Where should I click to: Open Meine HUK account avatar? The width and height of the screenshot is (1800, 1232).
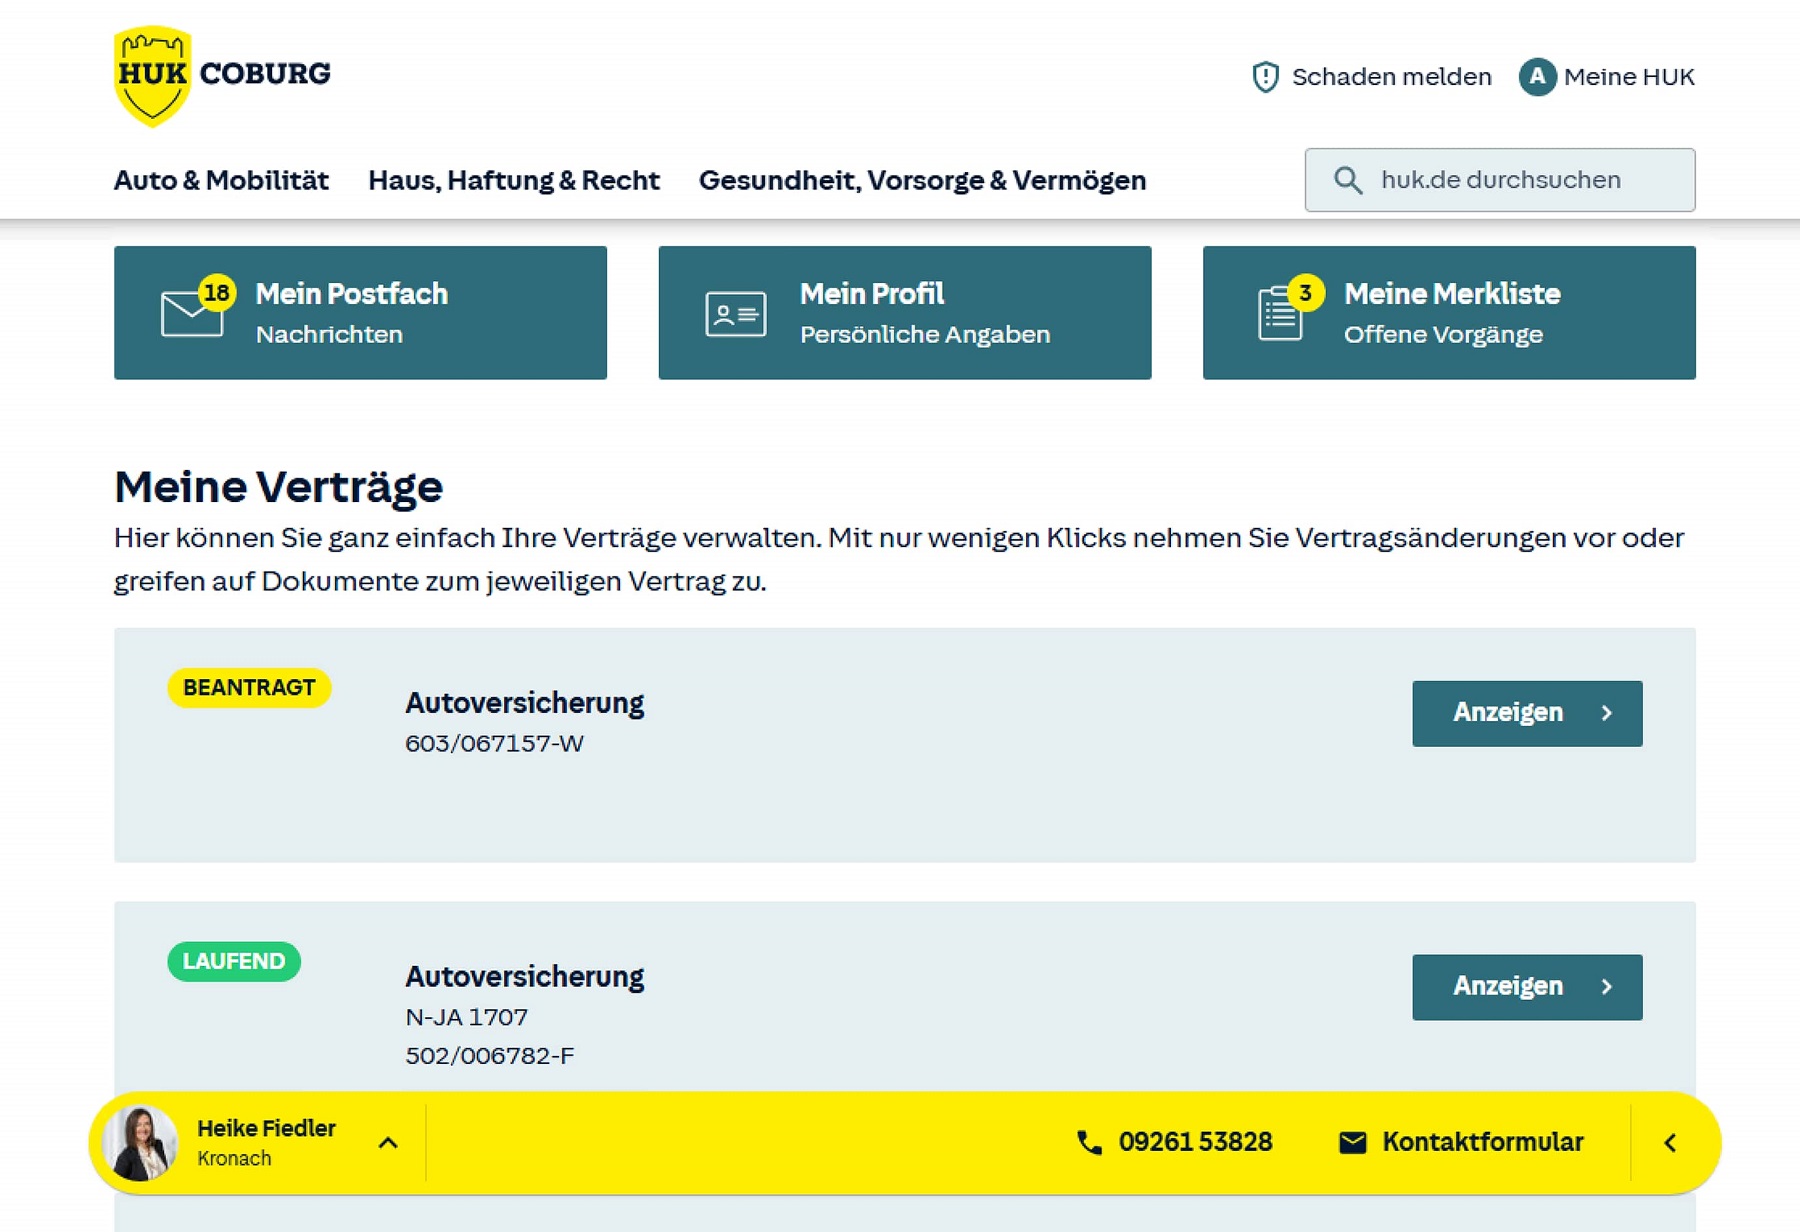[x=1536, y=76]
